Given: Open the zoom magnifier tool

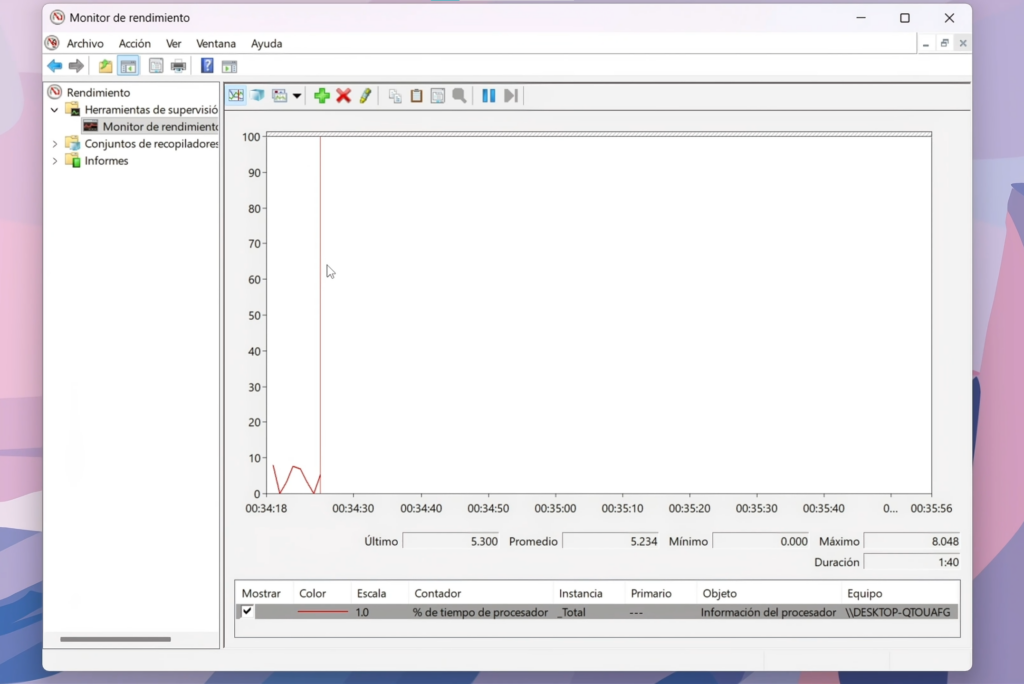Looking at the screenshot, I should pyautogui.click(x=460, y=95).
